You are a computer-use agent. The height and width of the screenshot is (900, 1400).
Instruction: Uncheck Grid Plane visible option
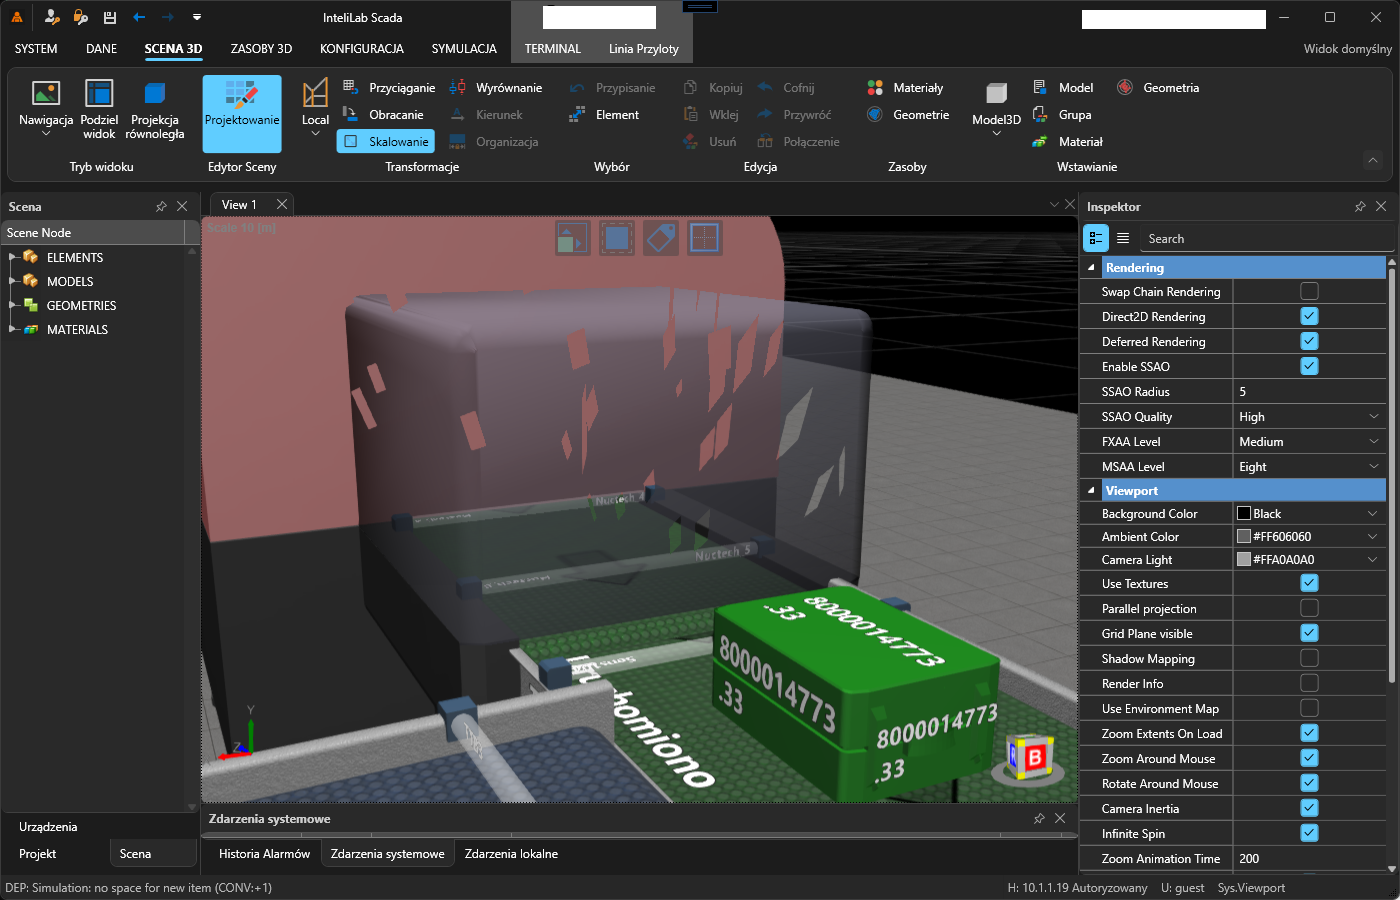pyautogui.click(x=1309, y=633)
